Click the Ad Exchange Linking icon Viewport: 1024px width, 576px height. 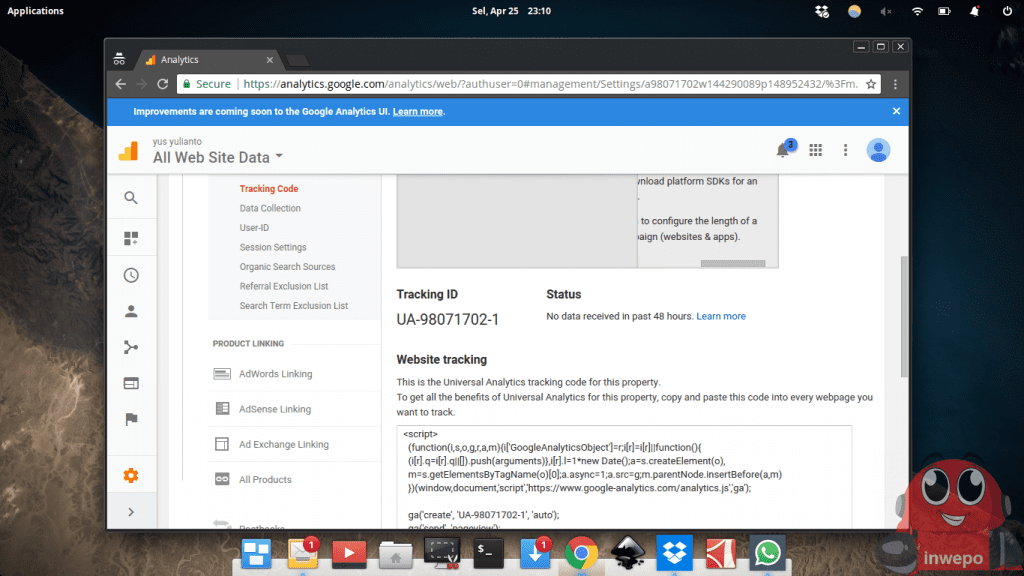click(x=222, y=444)
